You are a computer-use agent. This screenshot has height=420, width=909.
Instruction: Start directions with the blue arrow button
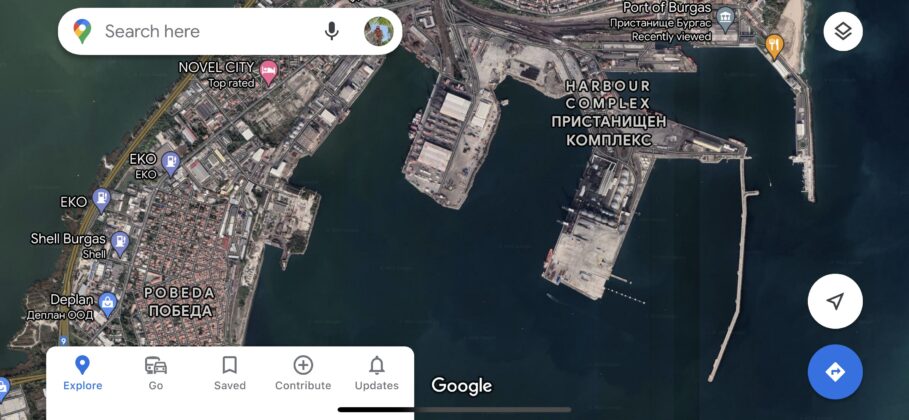pyautogui.click(x=835, y=372)
